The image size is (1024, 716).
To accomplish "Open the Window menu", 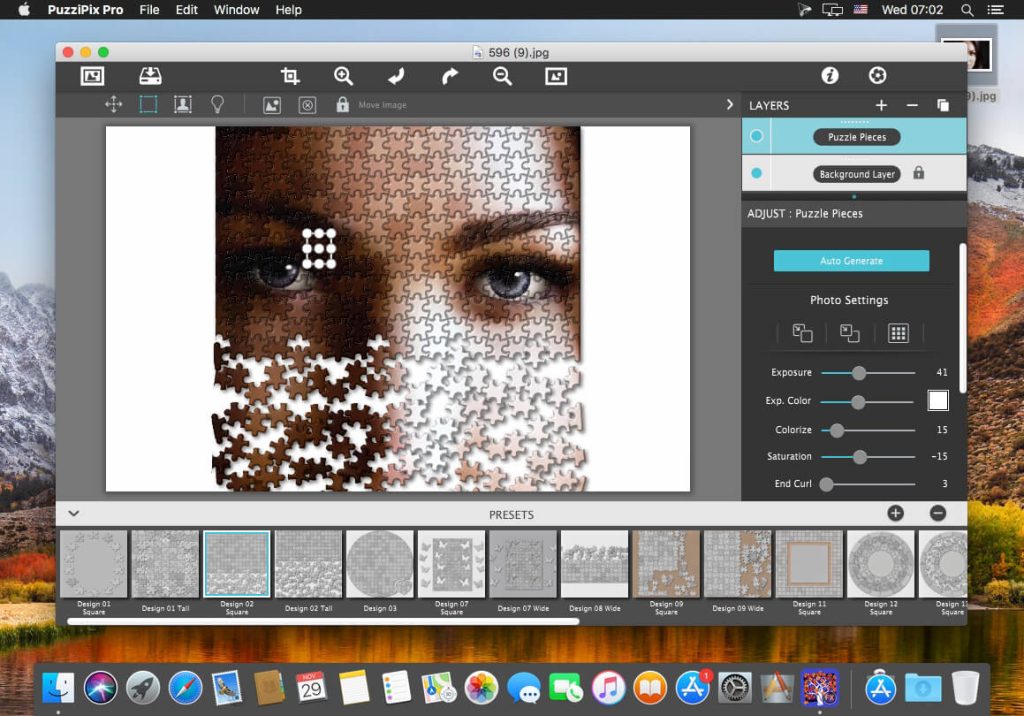I will pyautogui.click(x=236, y=10).
